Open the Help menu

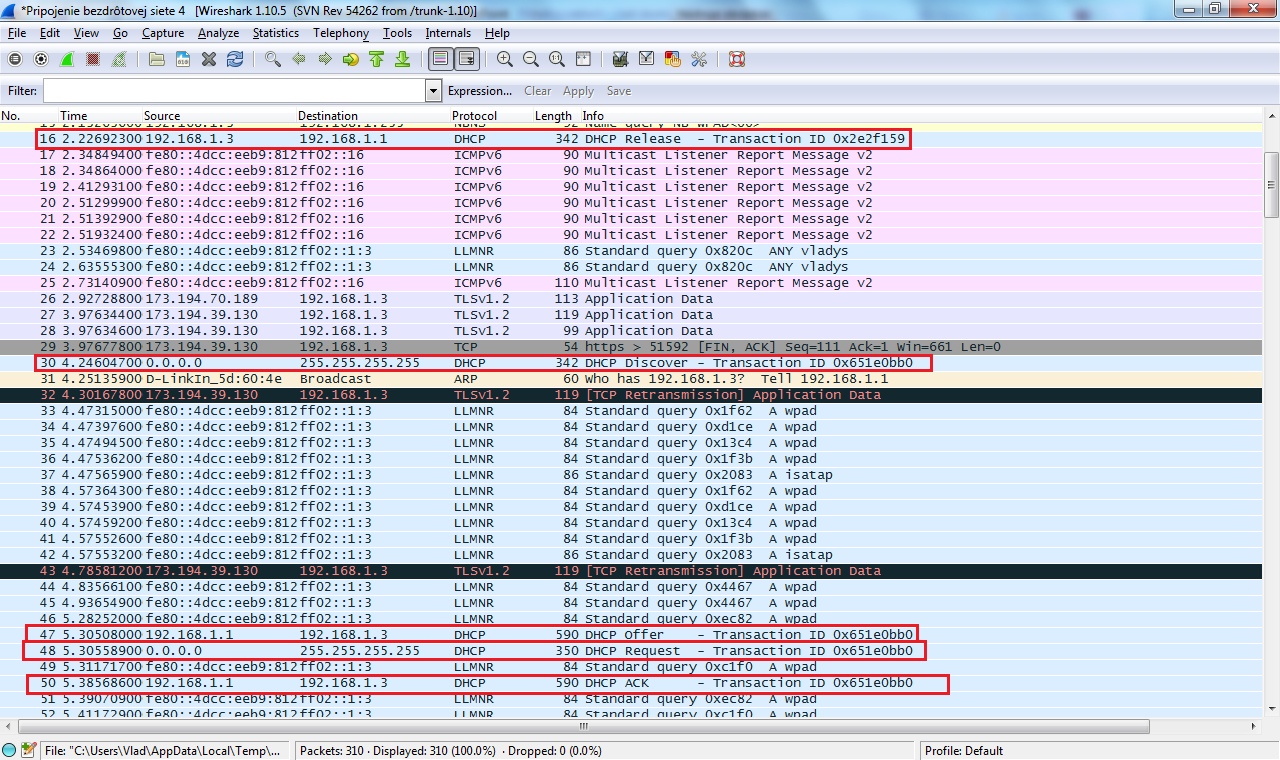(497, 33)
